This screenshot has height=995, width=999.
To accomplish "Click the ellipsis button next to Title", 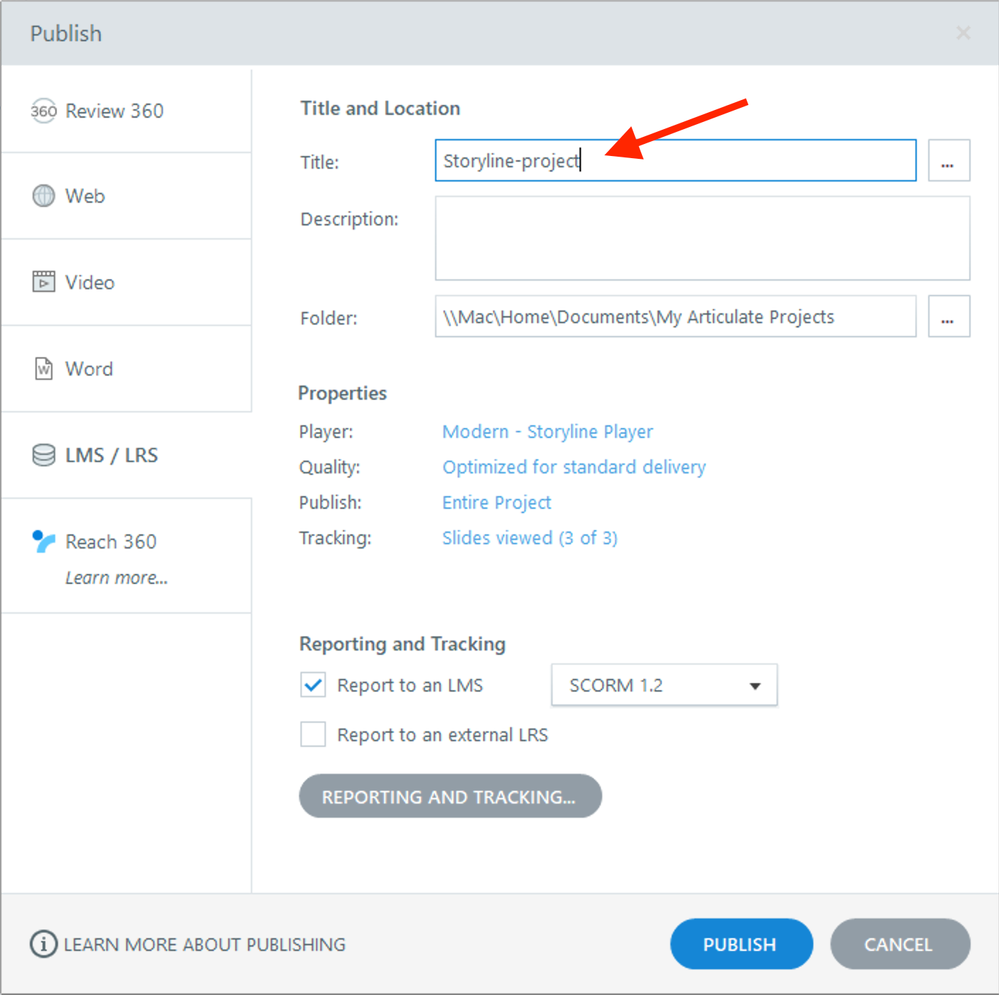I will pos(948,161).
